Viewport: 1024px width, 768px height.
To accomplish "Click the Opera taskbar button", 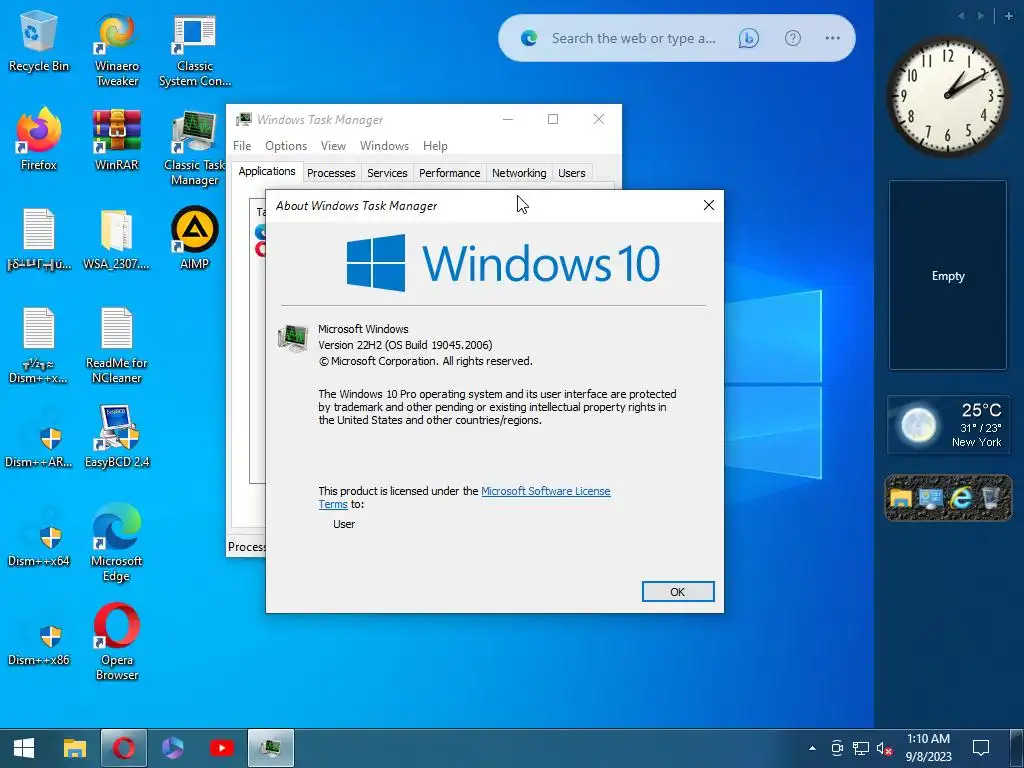I will (x=123, y=748).
